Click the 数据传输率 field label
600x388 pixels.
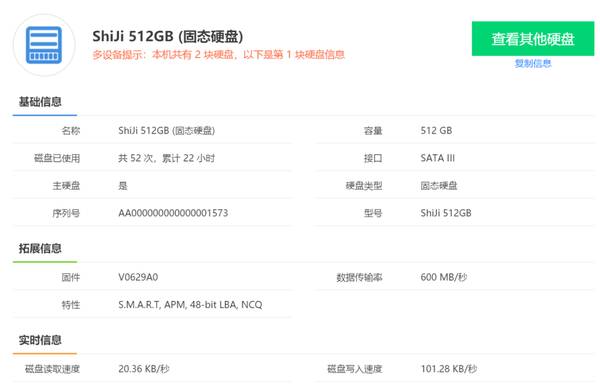pyautogui.click(x=359, y=277)
